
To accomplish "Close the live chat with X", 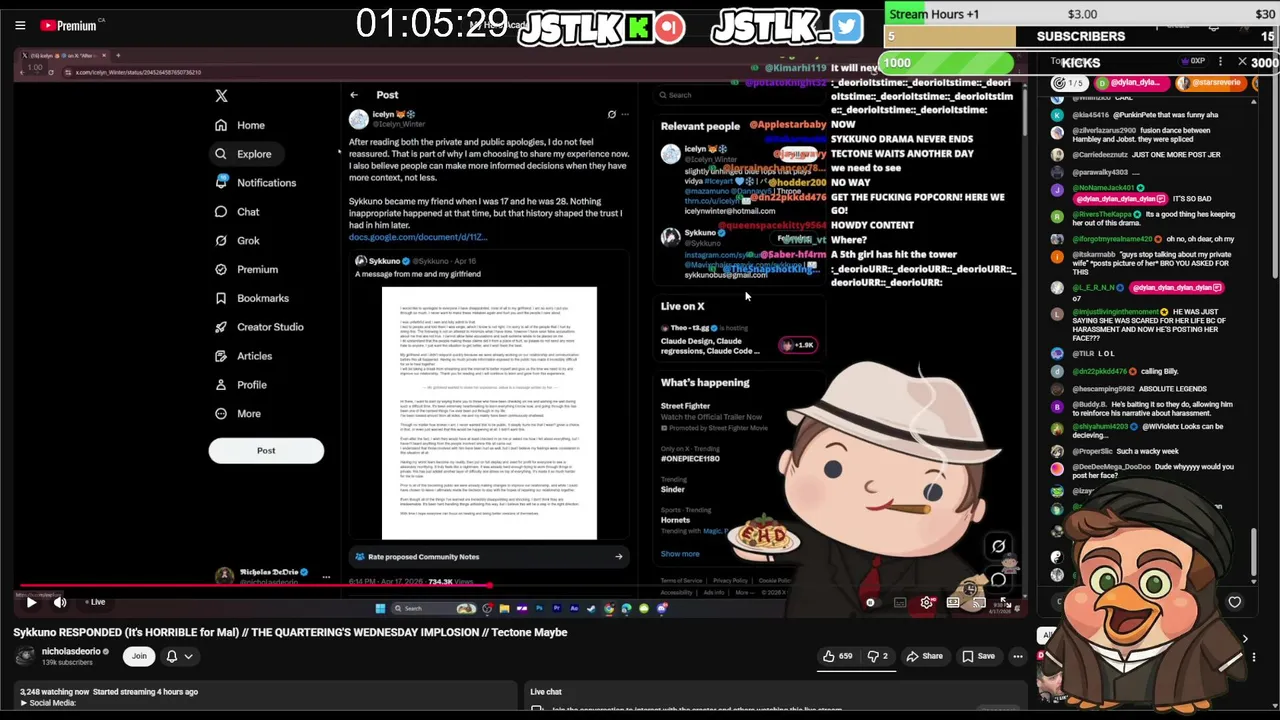I will click(1242, 62).
